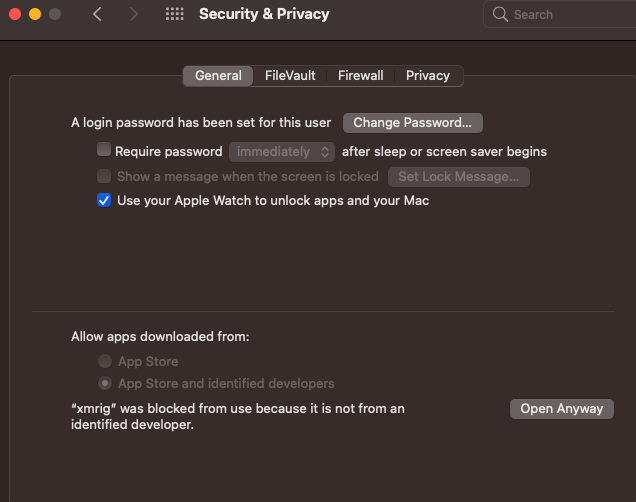
Task: Click the yellow minimize window button
Action: (35, 14)
